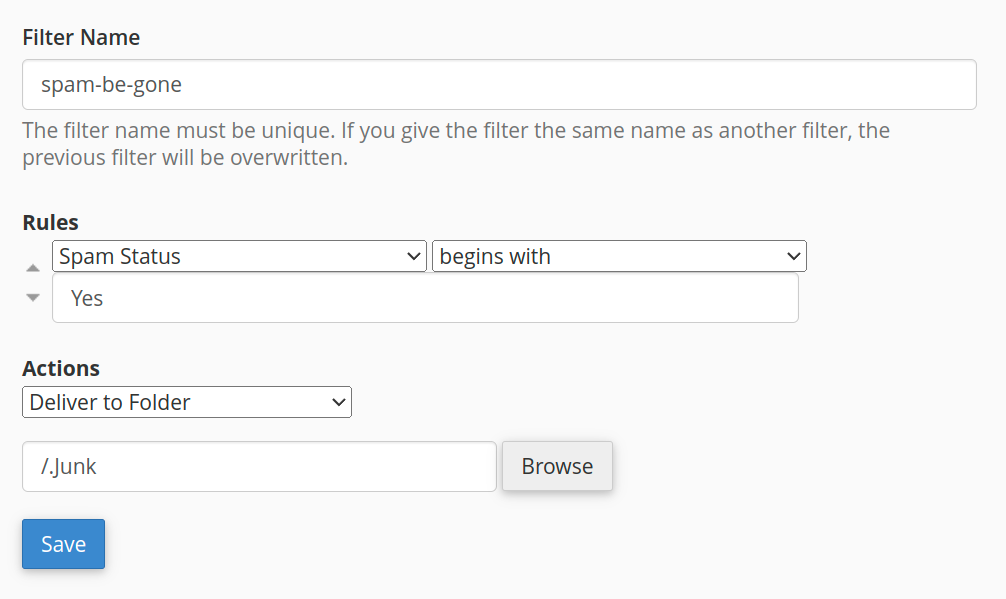Click the 'begins with' dropdown chevron arrow
This screenshot has width=1006, height=599.
tap(794, 257)
